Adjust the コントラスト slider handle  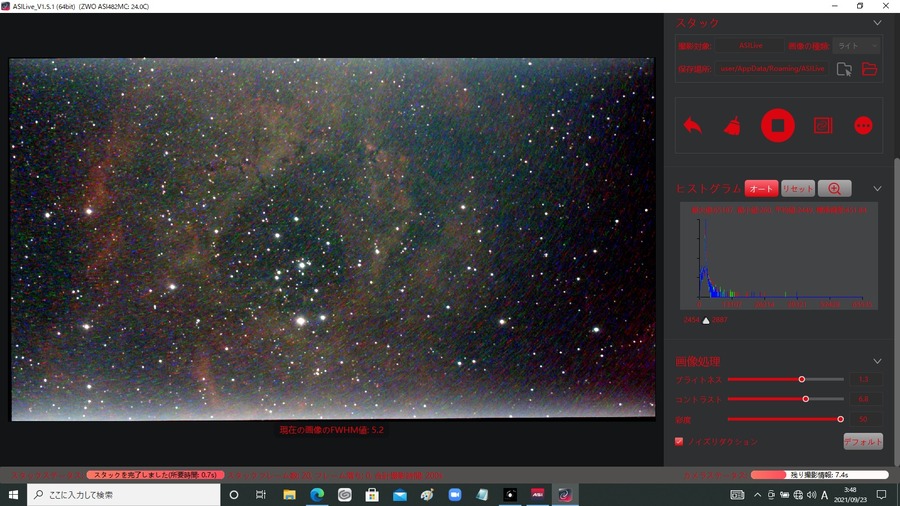tap(805, 399)
